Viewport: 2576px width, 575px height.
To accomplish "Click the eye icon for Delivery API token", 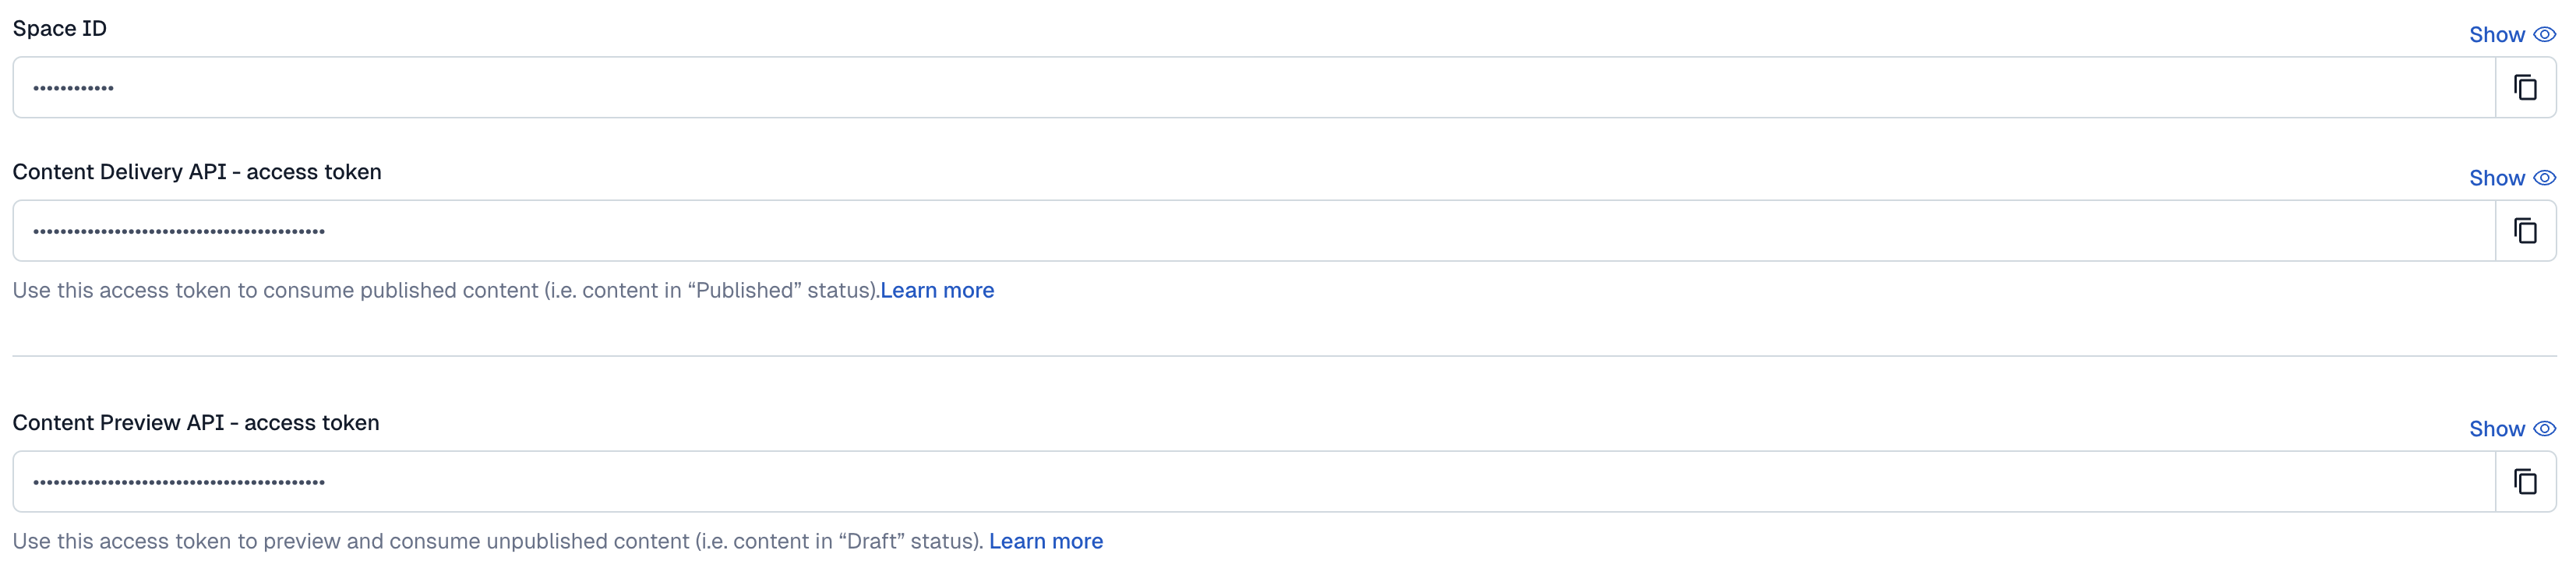I will point(2545,178).
